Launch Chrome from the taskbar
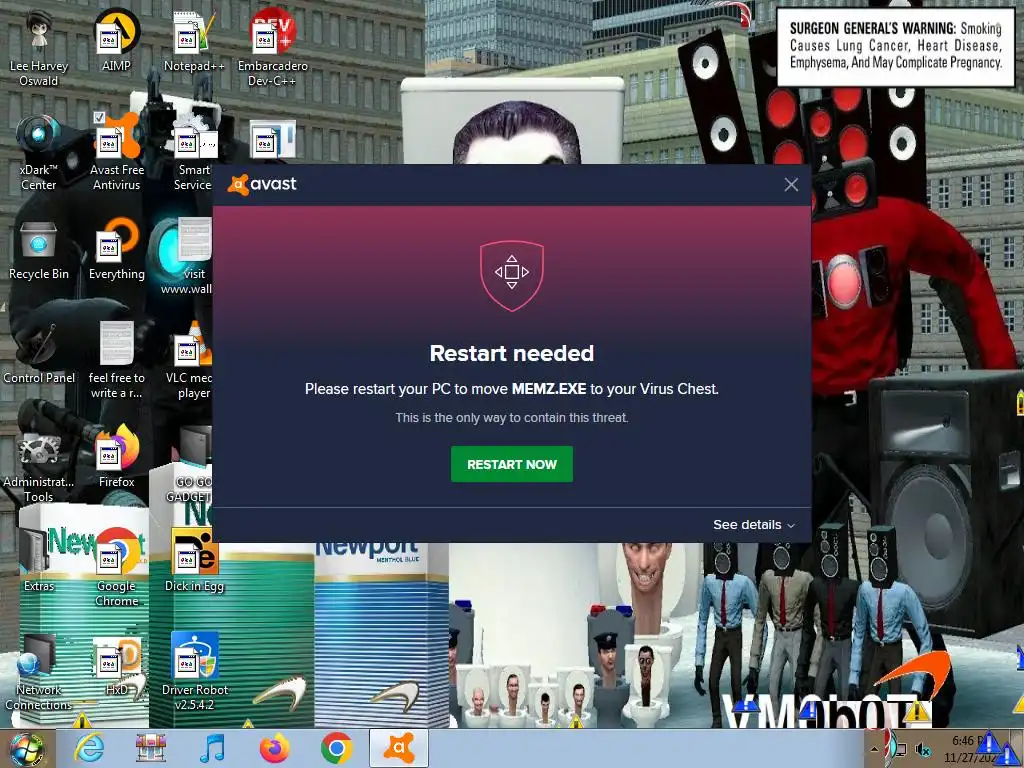Viewport: 1024px width, 768px height. pyautogui.click(x=336, y=749)
